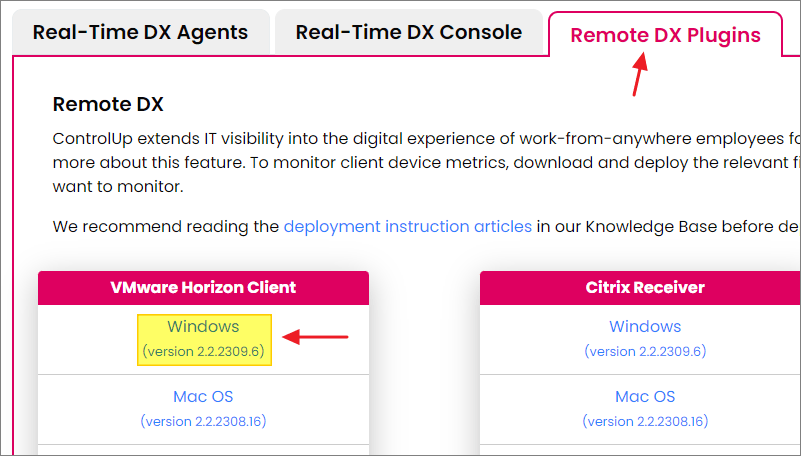Click the "We recommend reading" text
Viewport: 801px width, 456px height.
point(166,227)
